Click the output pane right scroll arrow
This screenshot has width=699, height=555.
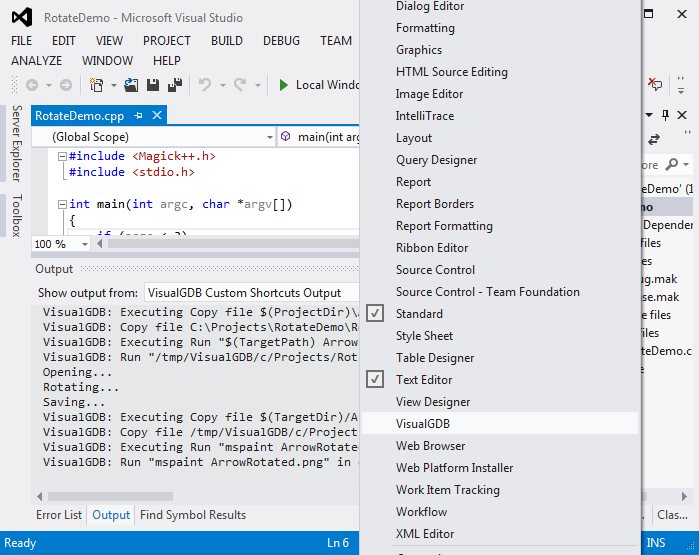[684, 496]
